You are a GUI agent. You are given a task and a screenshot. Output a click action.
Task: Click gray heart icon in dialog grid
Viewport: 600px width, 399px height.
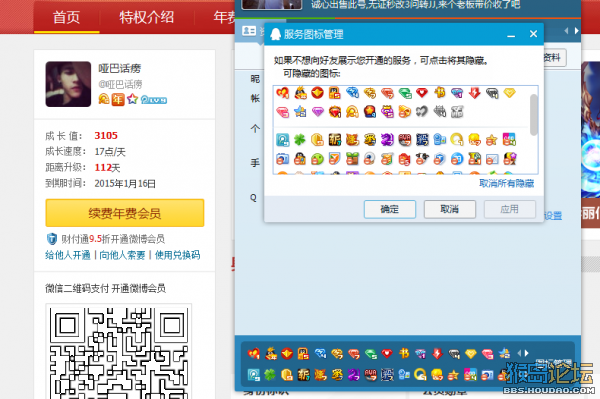coord(422,112)
